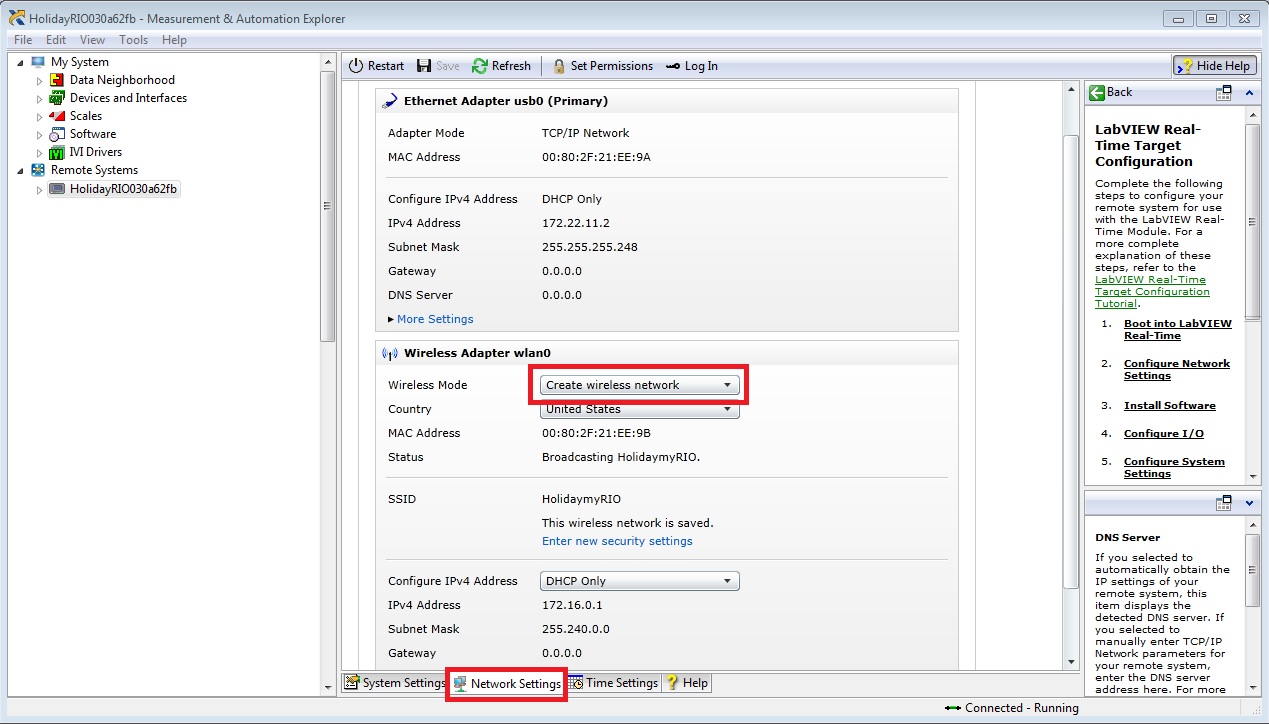Open the Edit menu
Screen dimensions: 1269x724
tap(56, 40)
